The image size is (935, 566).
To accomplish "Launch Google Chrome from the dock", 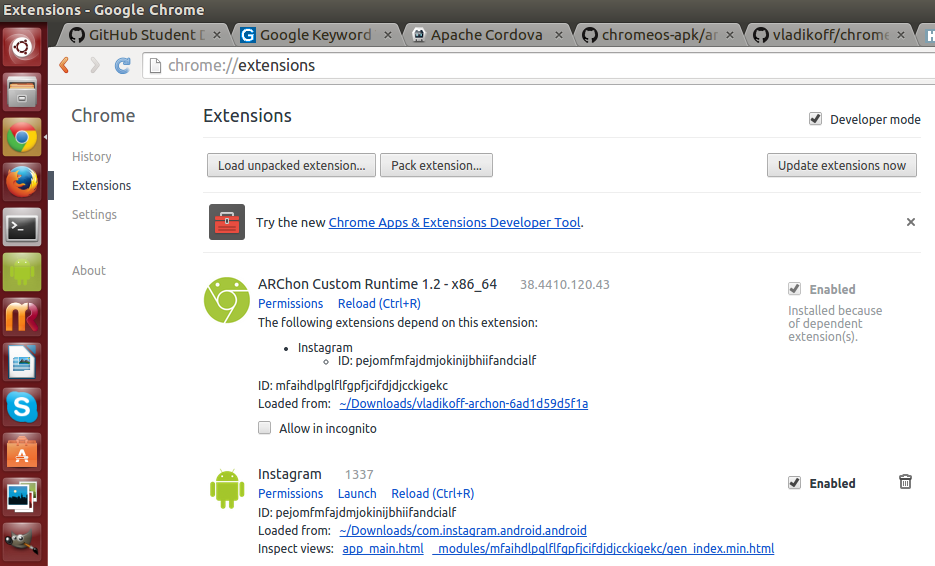I will point(22,137).
